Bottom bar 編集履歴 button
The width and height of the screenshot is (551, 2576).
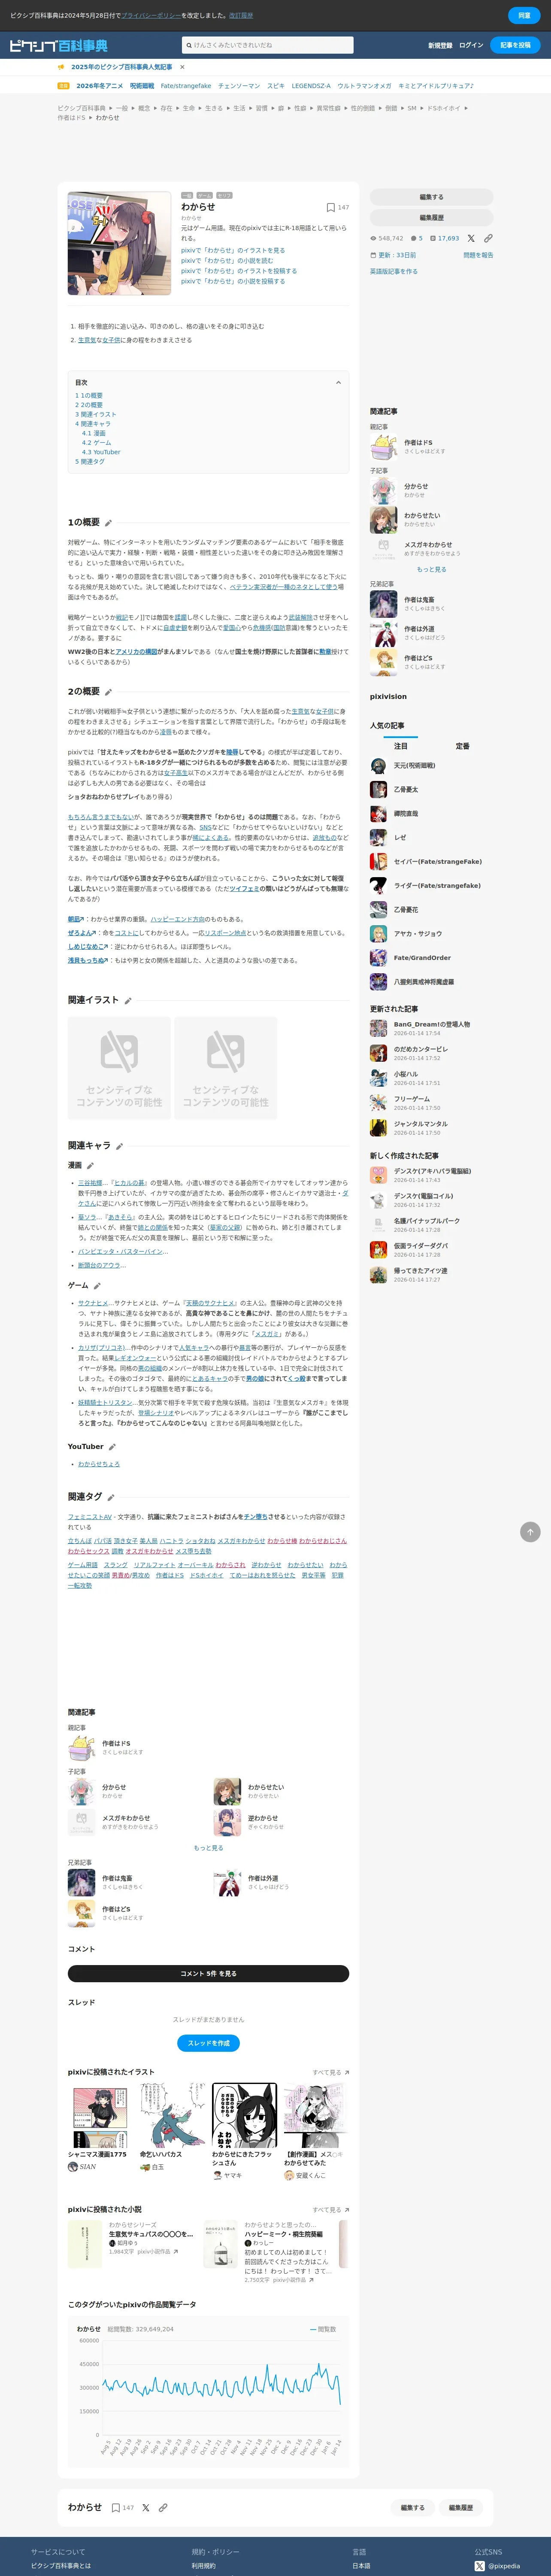[x=461, y=2508]
